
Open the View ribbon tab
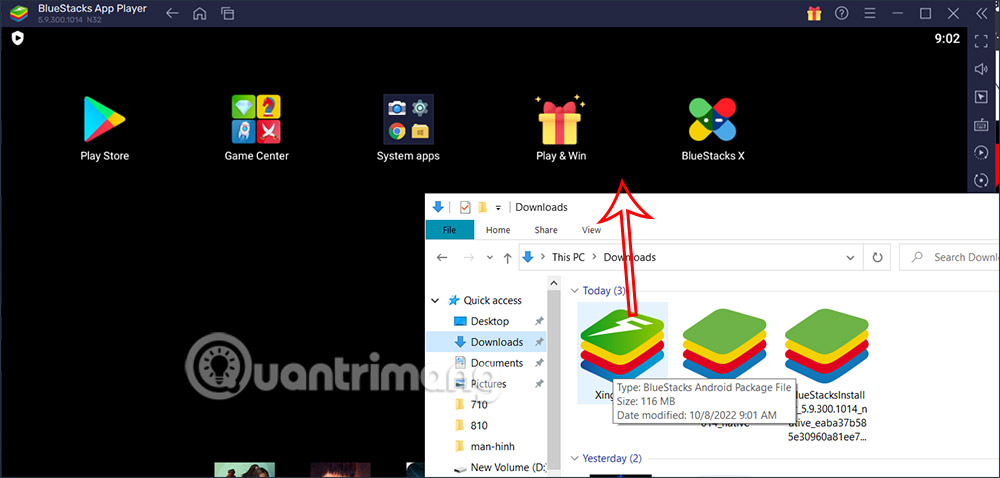591,230
